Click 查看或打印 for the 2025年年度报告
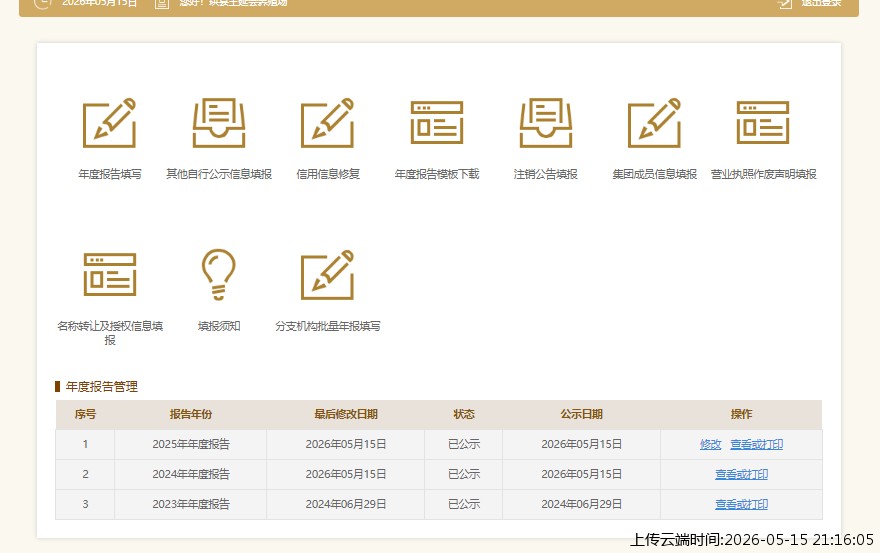The width and height of the screenshot is (880, 553). (757, 444)
